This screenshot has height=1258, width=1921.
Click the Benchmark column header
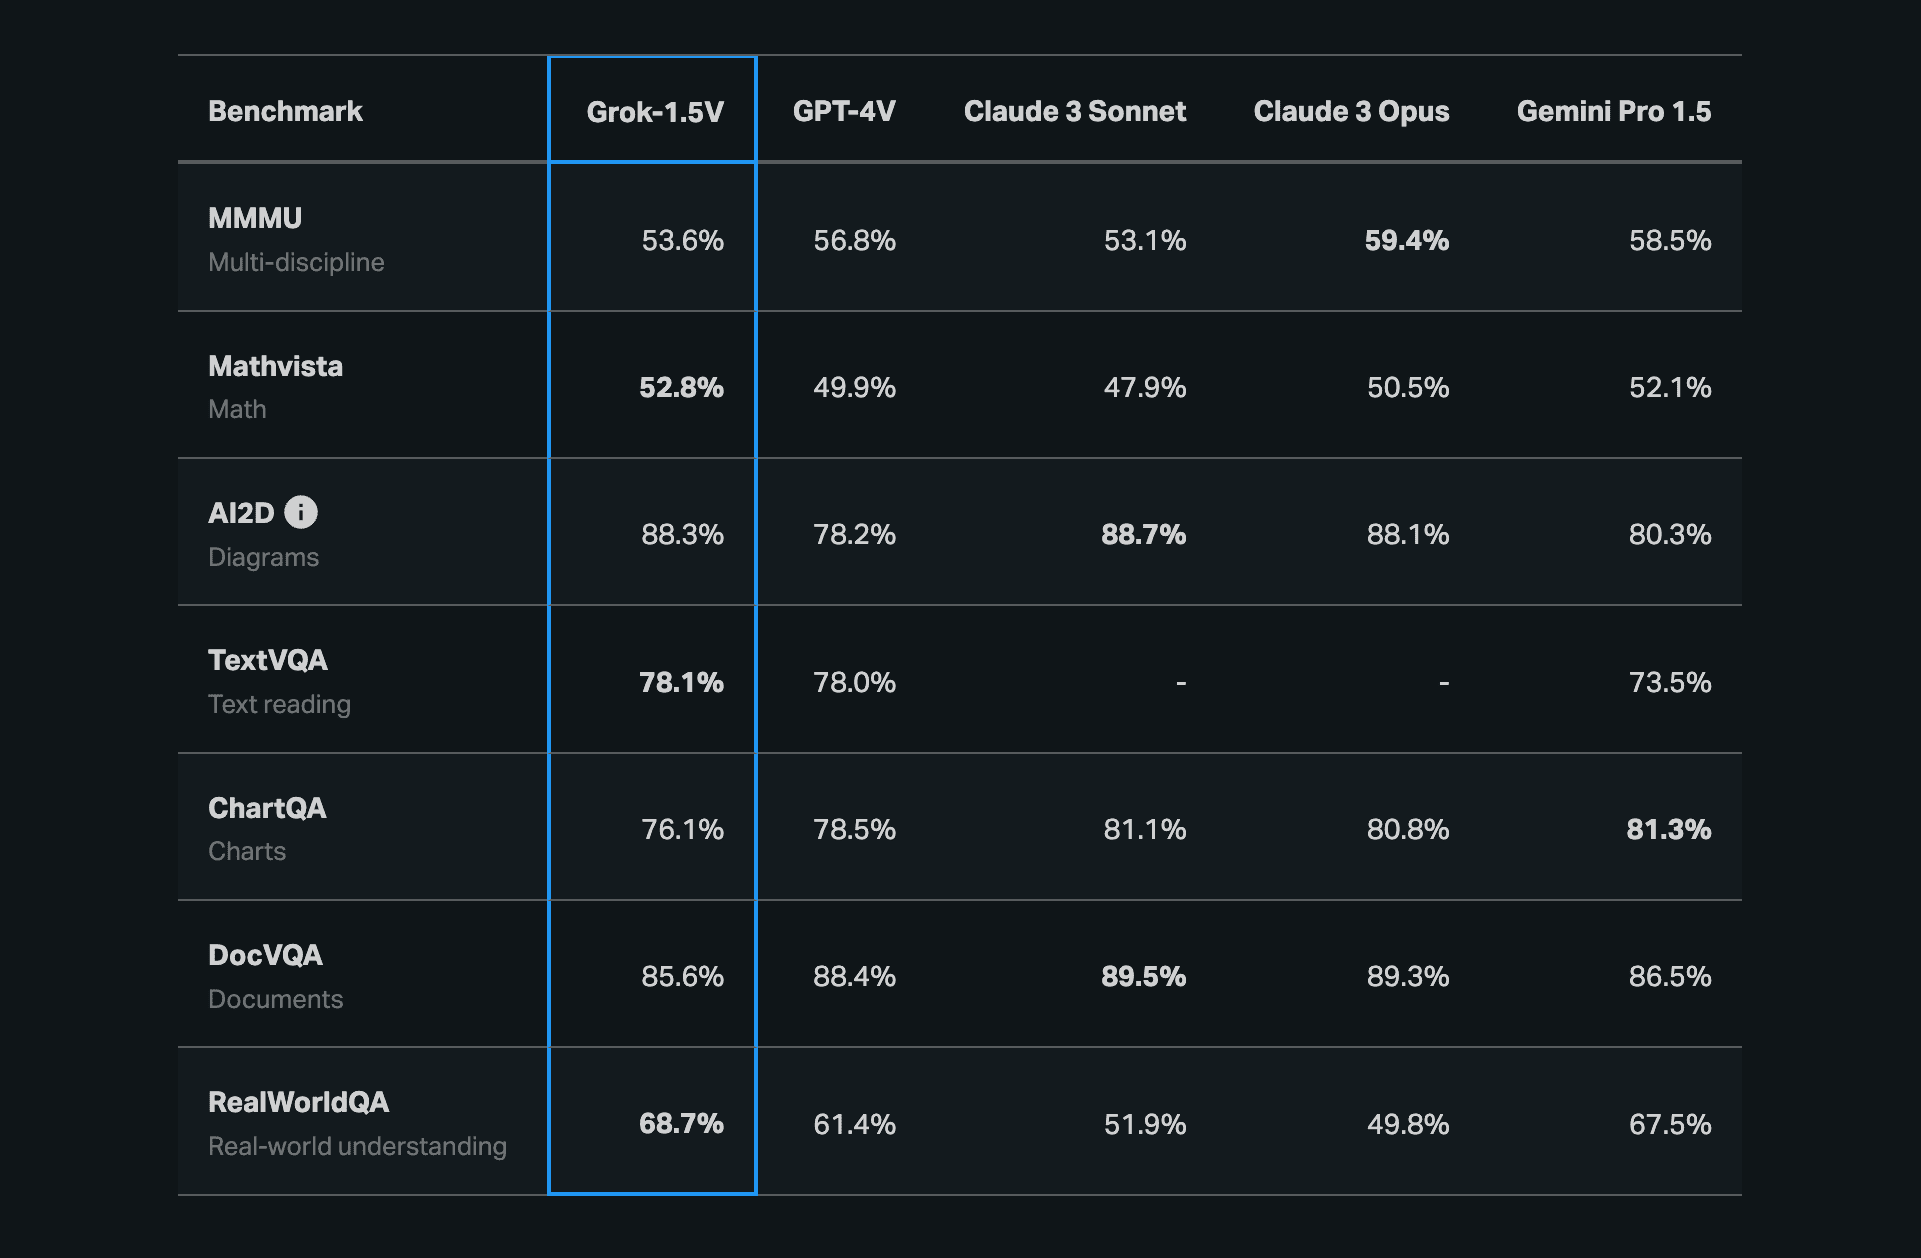click(285, 111)
